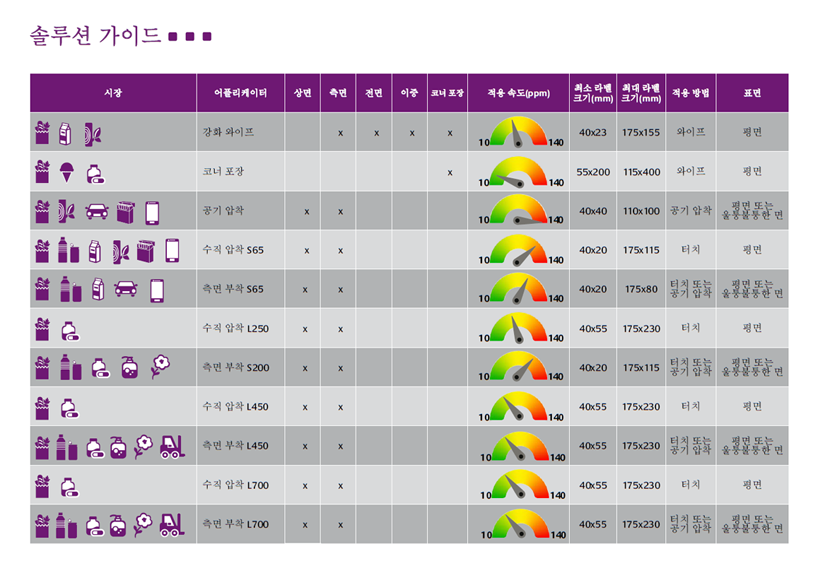Click the 적용 속도(ppm) column header
The image size is (830, 585).
click(x=519, y=93)
